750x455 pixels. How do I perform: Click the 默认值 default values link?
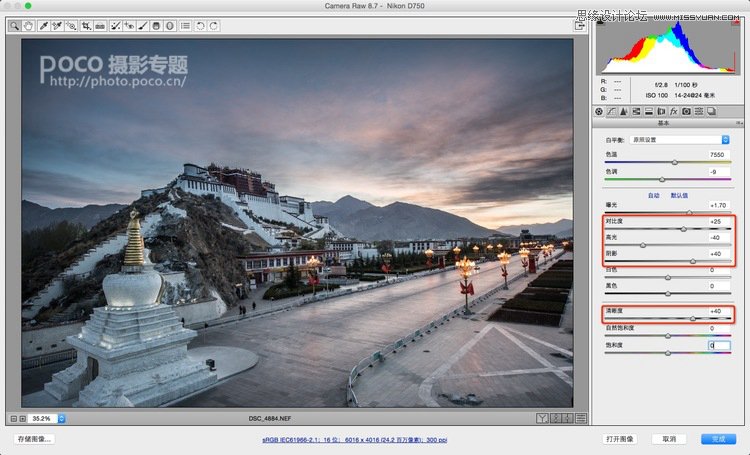click(679, 195)
